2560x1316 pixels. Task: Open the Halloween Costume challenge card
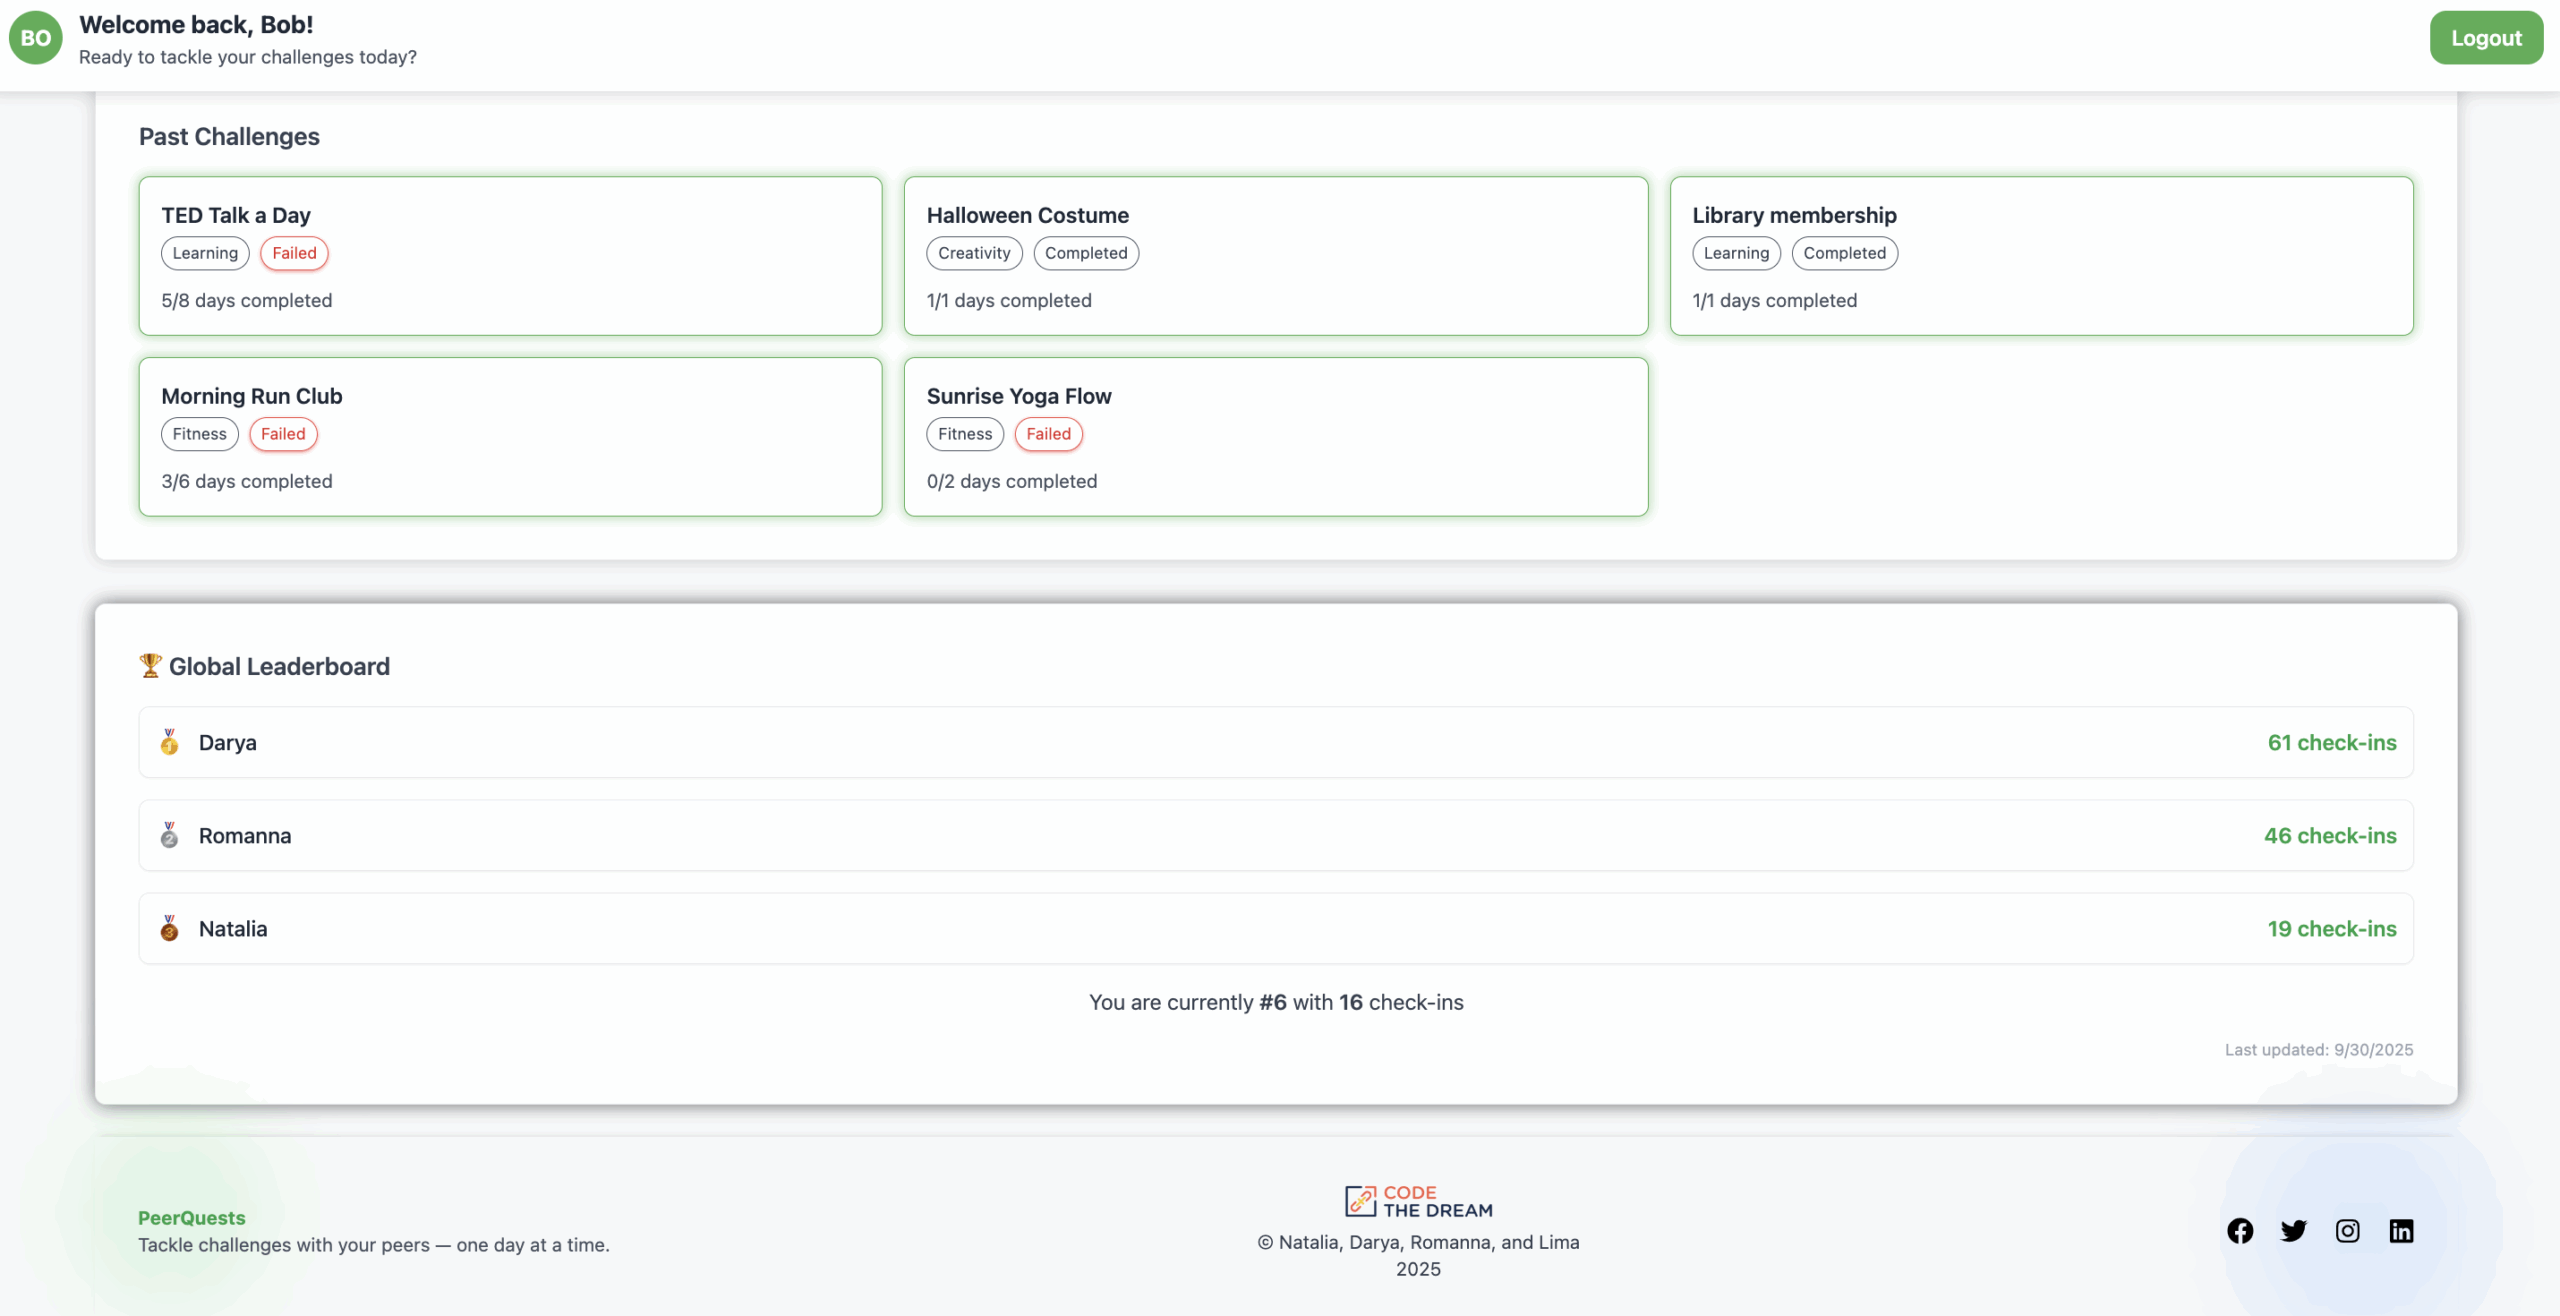[1275, 256]
